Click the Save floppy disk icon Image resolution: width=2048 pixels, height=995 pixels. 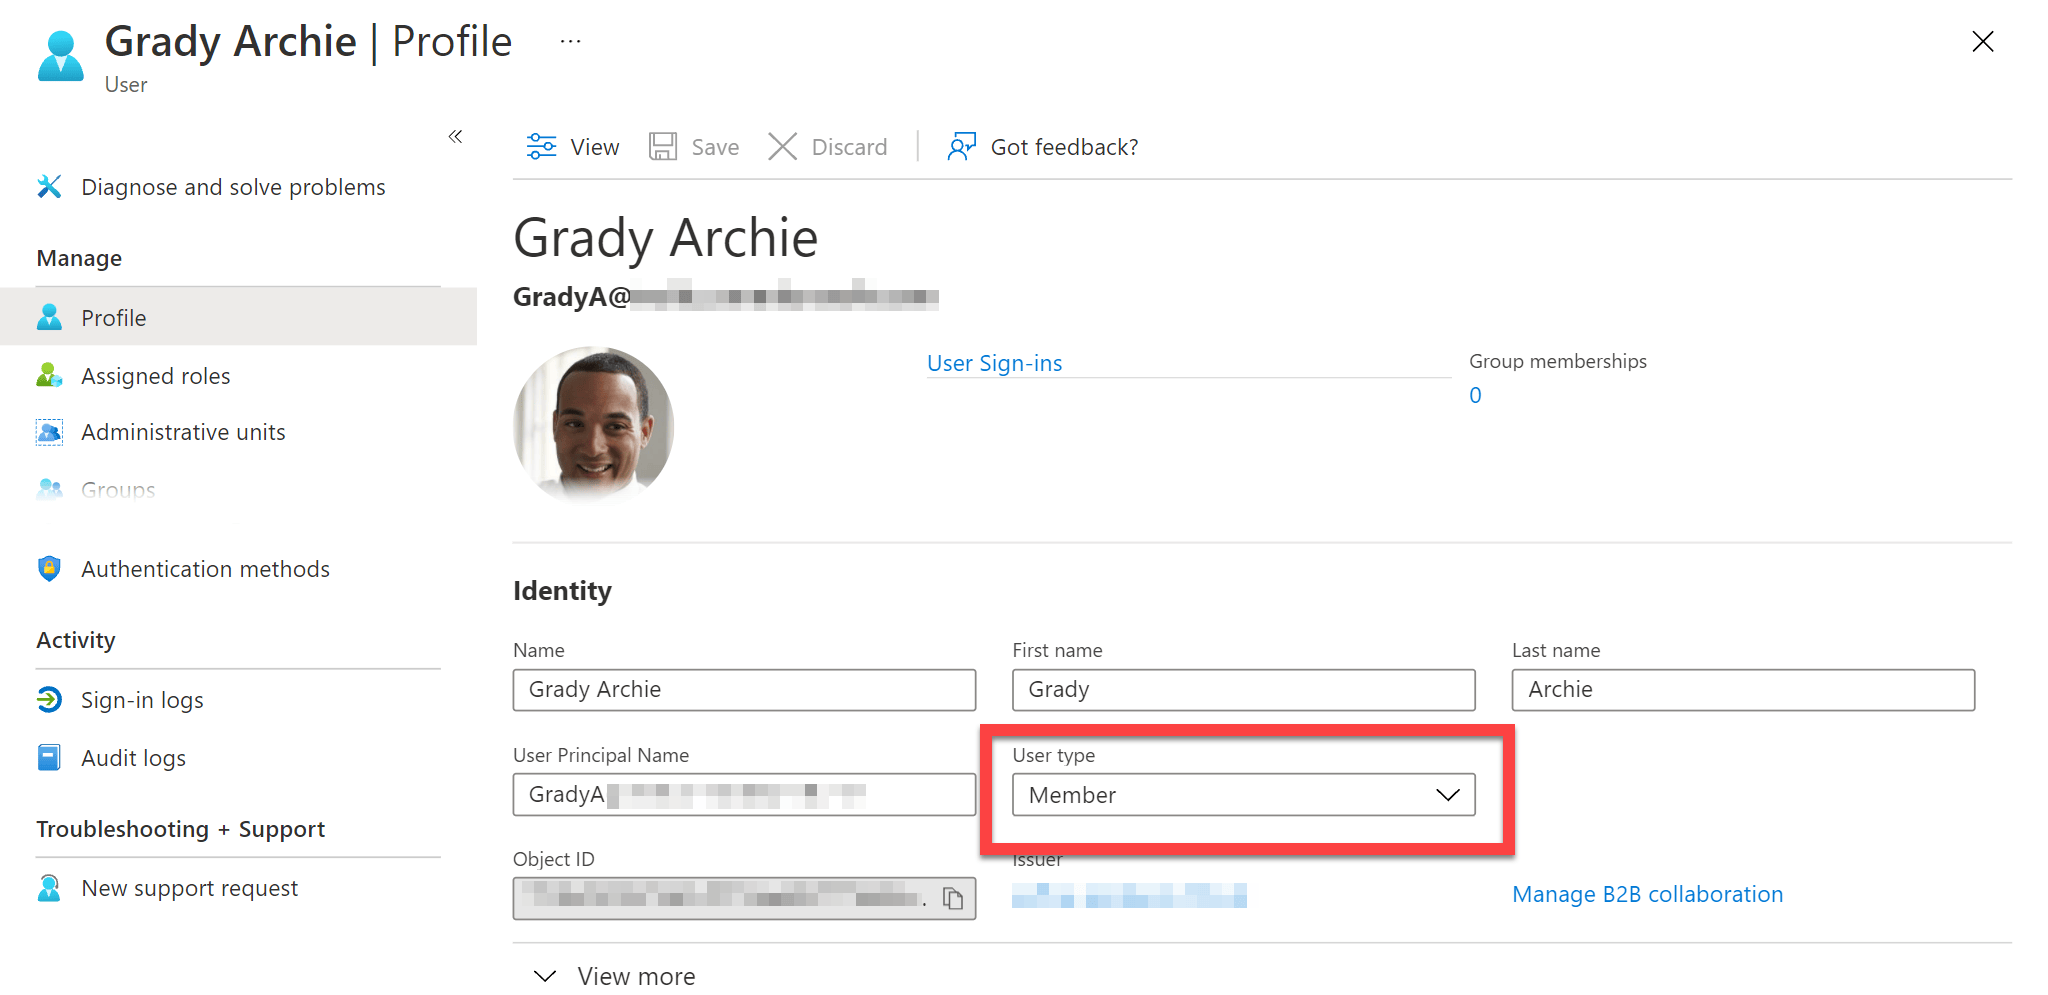(x=663, y=147)
